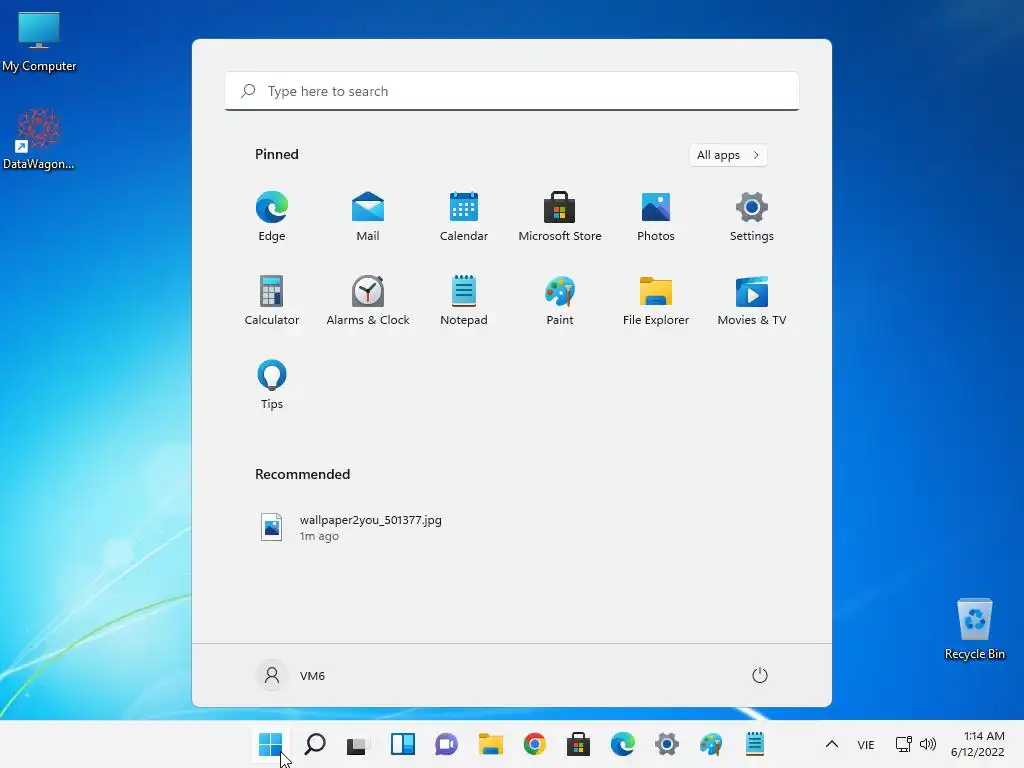Click the VIE language indicator
The image size is (1024, 768).
866,744
